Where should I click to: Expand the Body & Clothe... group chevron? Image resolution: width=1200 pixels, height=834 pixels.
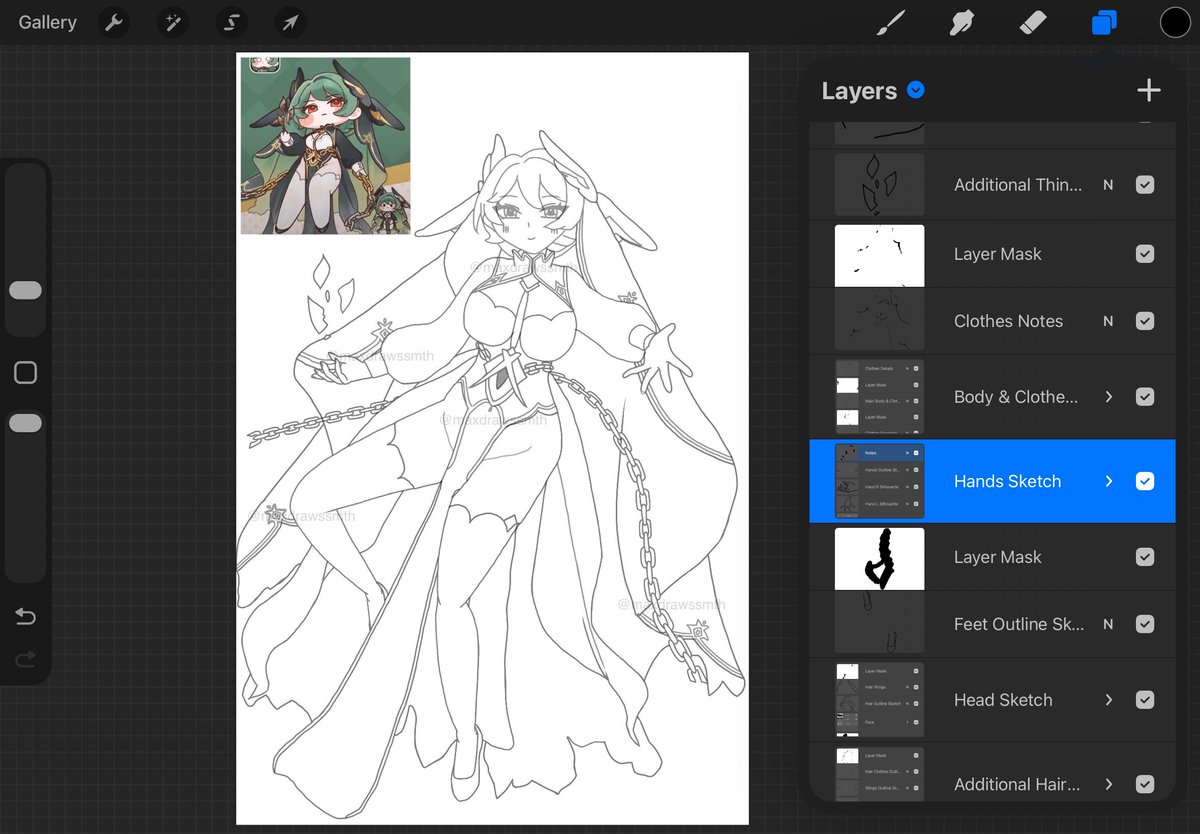point(1108,397)
